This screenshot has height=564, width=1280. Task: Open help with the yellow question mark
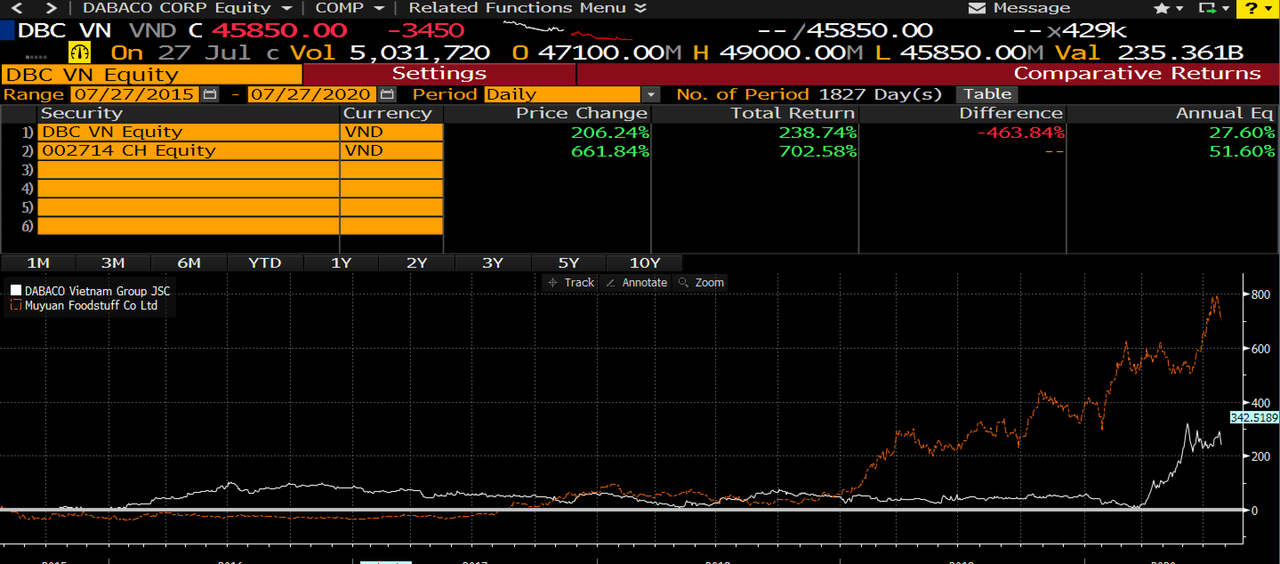[1256, 8]
